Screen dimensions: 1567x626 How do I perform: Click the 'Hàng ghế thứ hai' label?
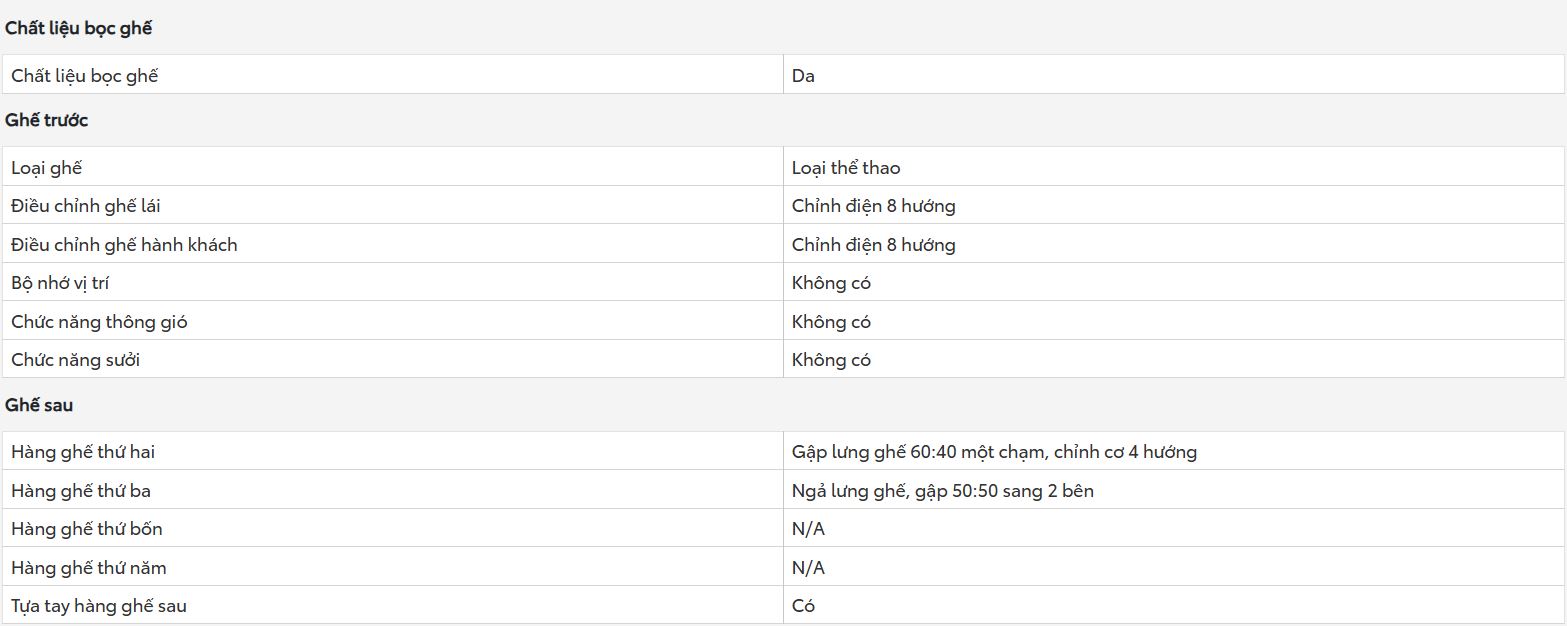click(83, 452)
